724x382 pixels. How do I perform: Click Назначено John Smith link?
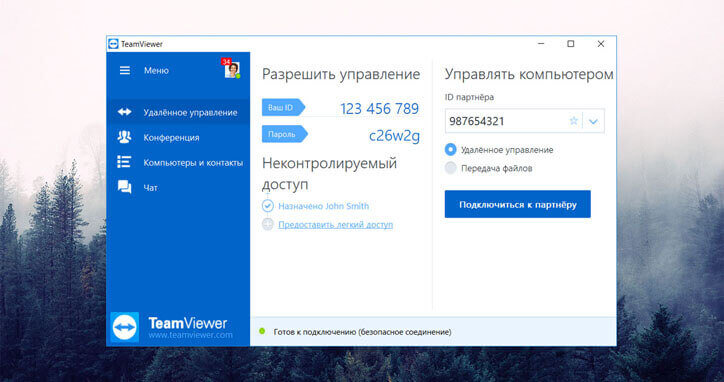[323, 206]
